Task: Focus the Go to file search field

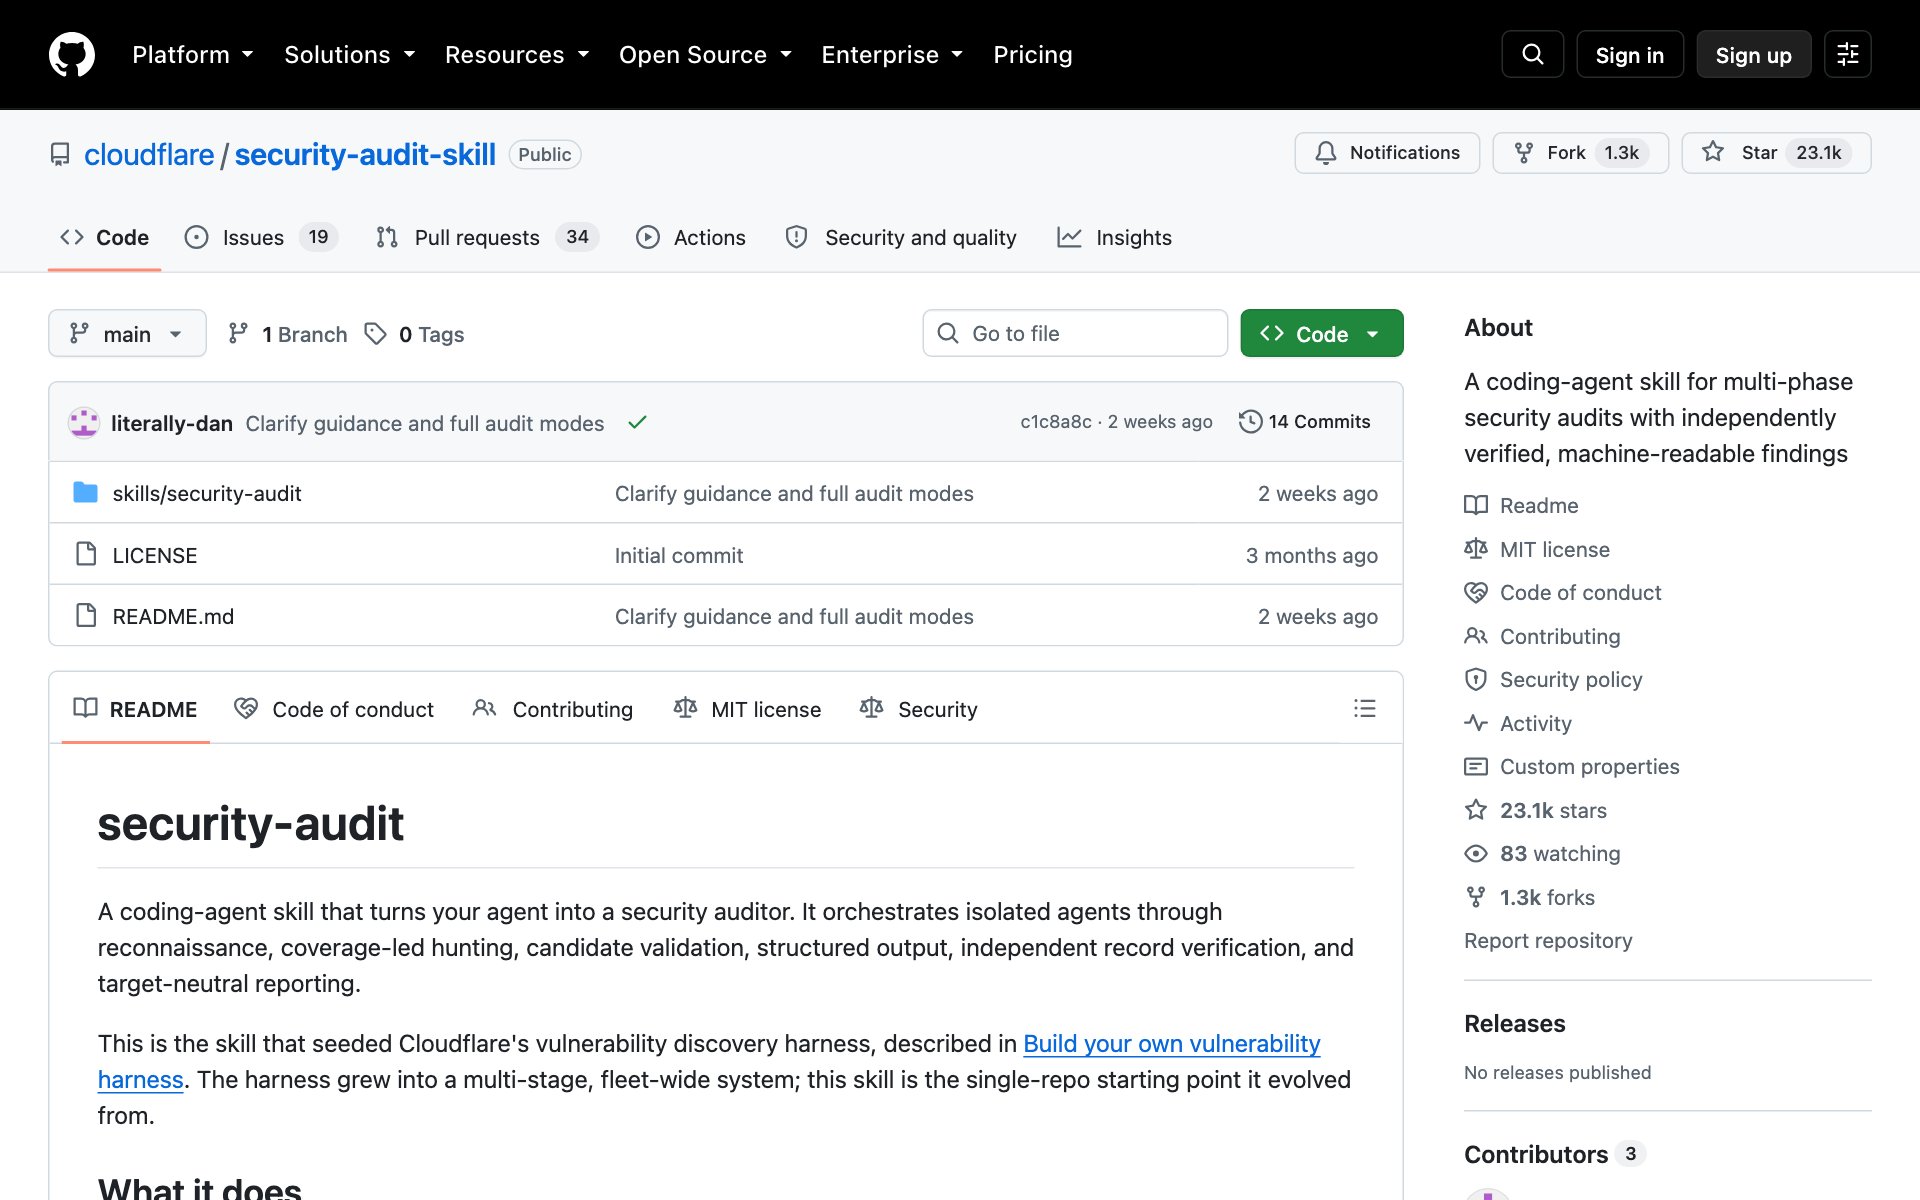Action: (x=1075, y=333)
